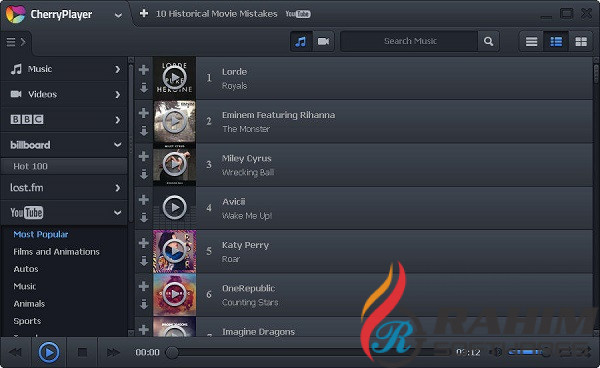600x368 pixels.
Task: Open Most Popular YouTube category
Action: tap(41, 234)
